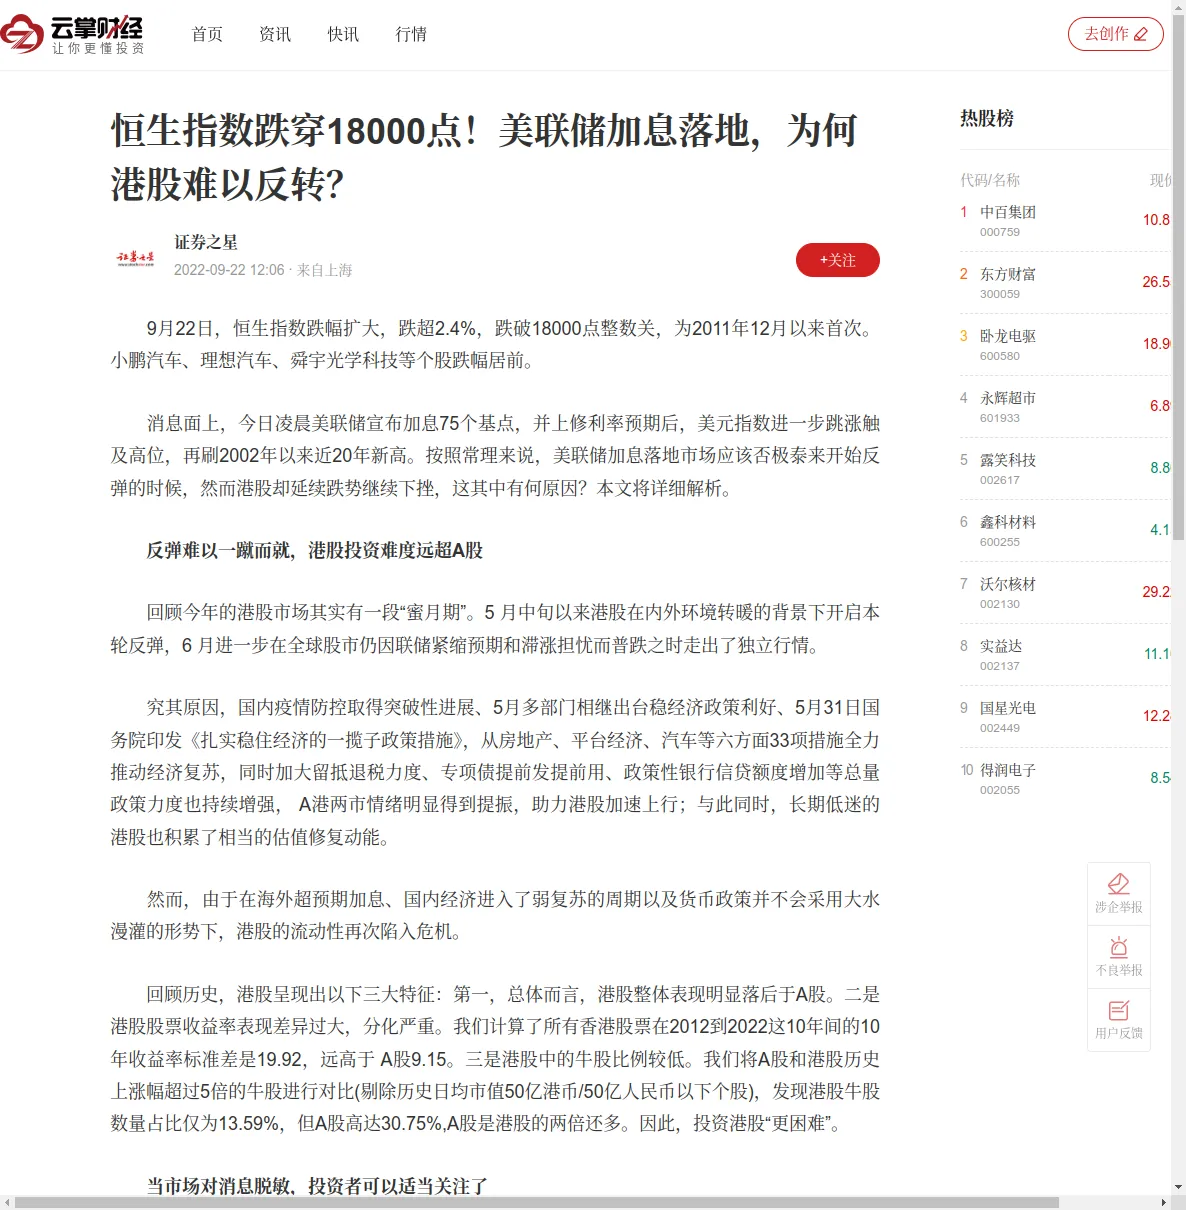1186x1210 pixels.
Task: Open the 首页 nav item
Action: point(207,34)
